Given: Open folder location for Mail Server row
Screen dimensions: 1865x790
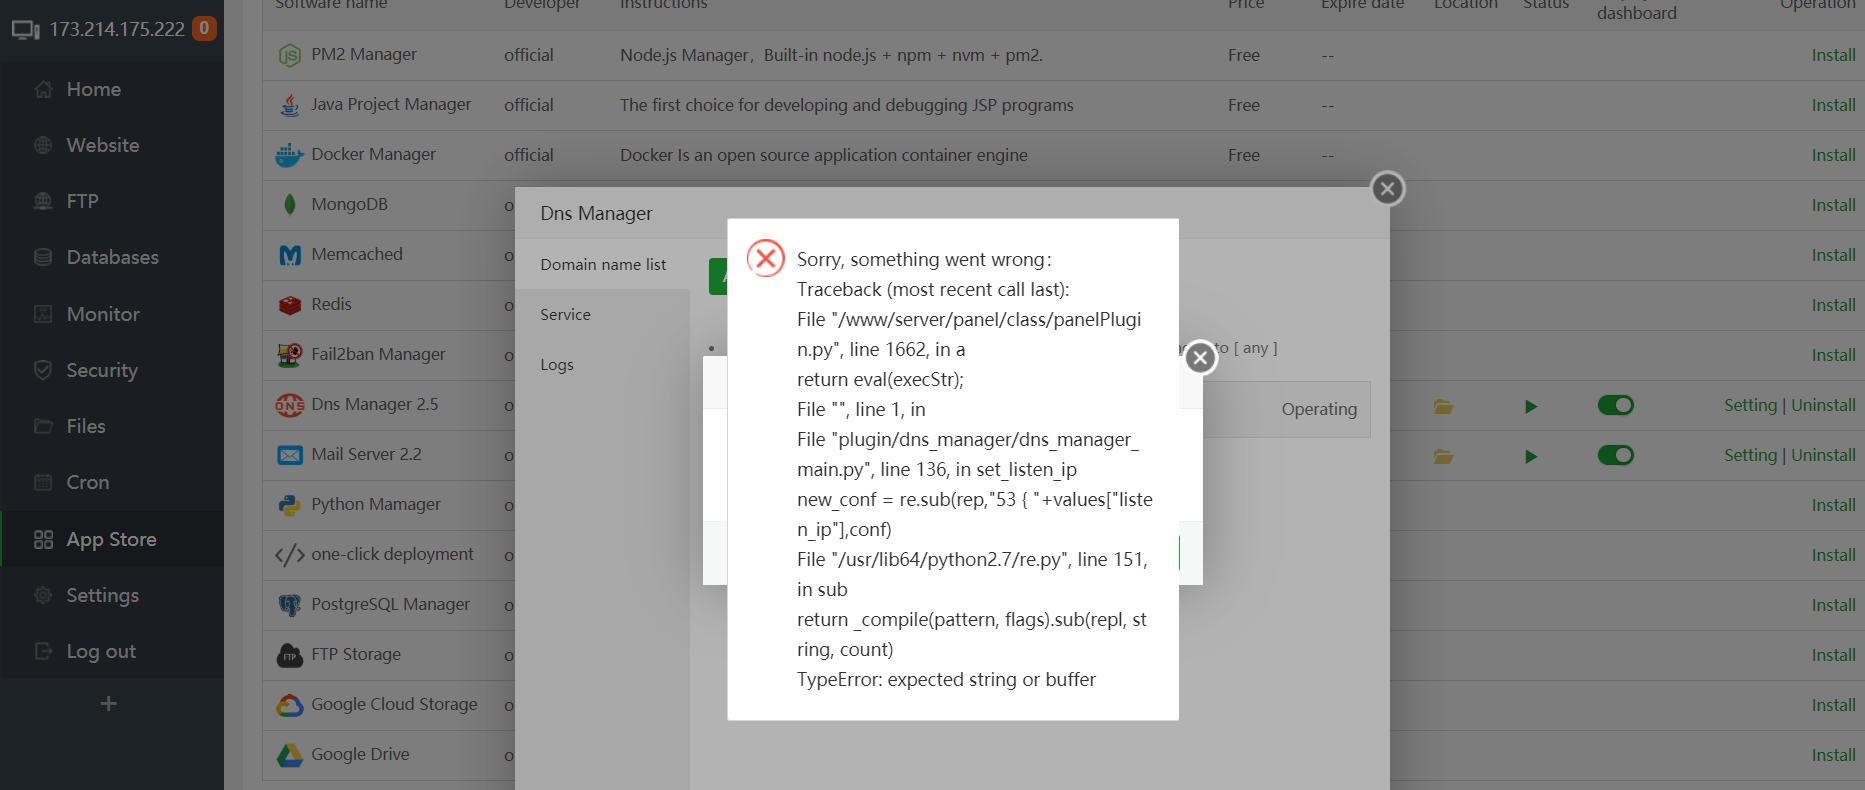Looking at the screenshot, I should (x=1443, y=456).
